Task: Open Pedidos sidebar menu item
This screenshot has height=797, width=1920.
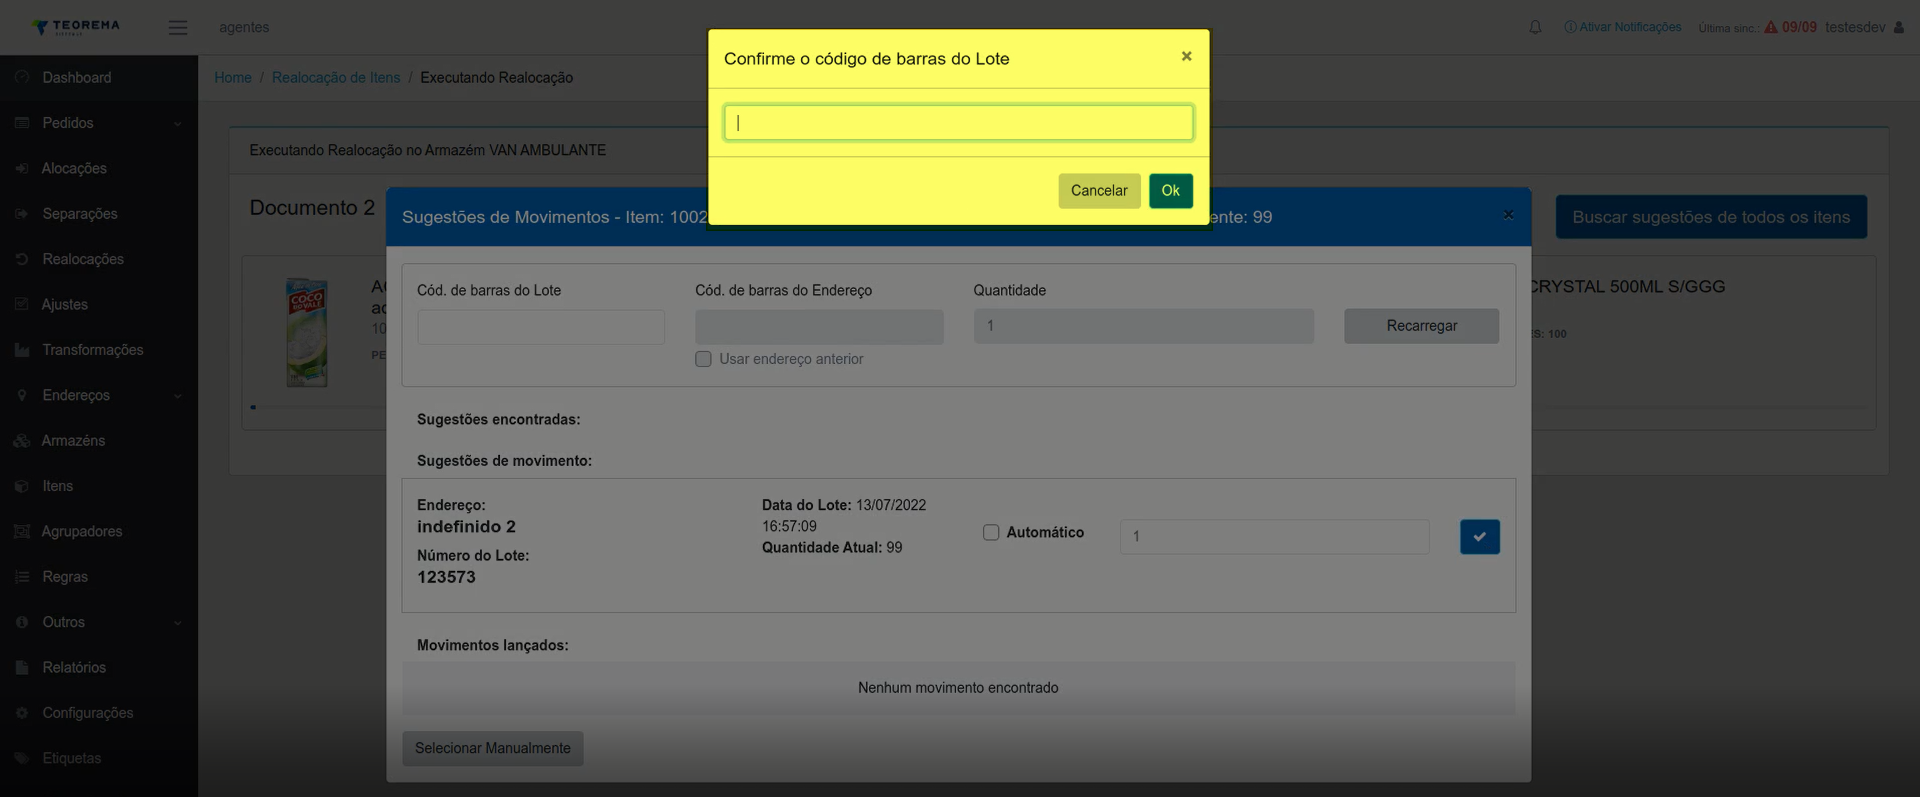Action: click(68, 123)
